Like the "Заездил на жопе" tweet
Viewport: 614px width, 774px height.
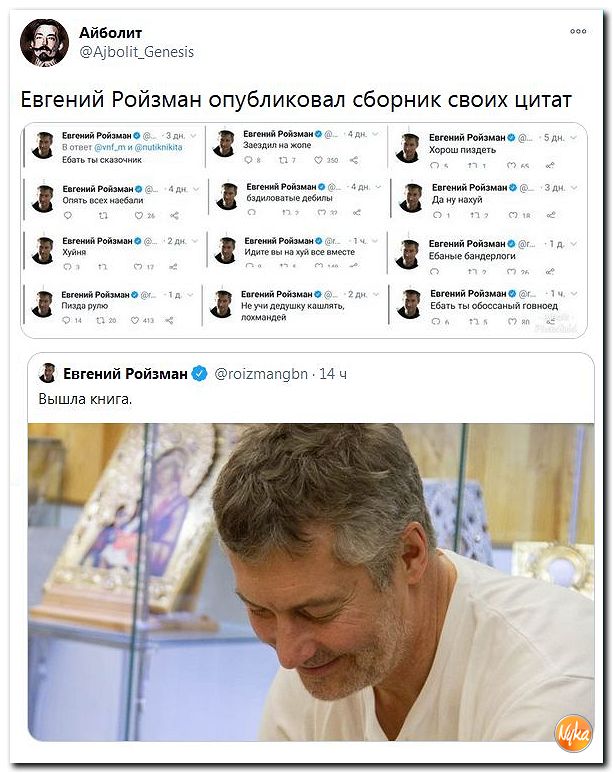tap(318, 160)
